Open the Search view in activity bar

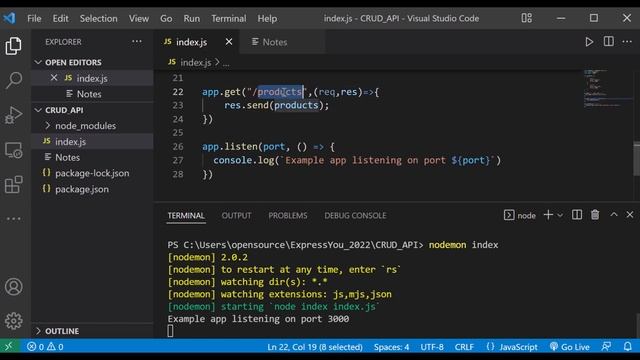point(13,80)
